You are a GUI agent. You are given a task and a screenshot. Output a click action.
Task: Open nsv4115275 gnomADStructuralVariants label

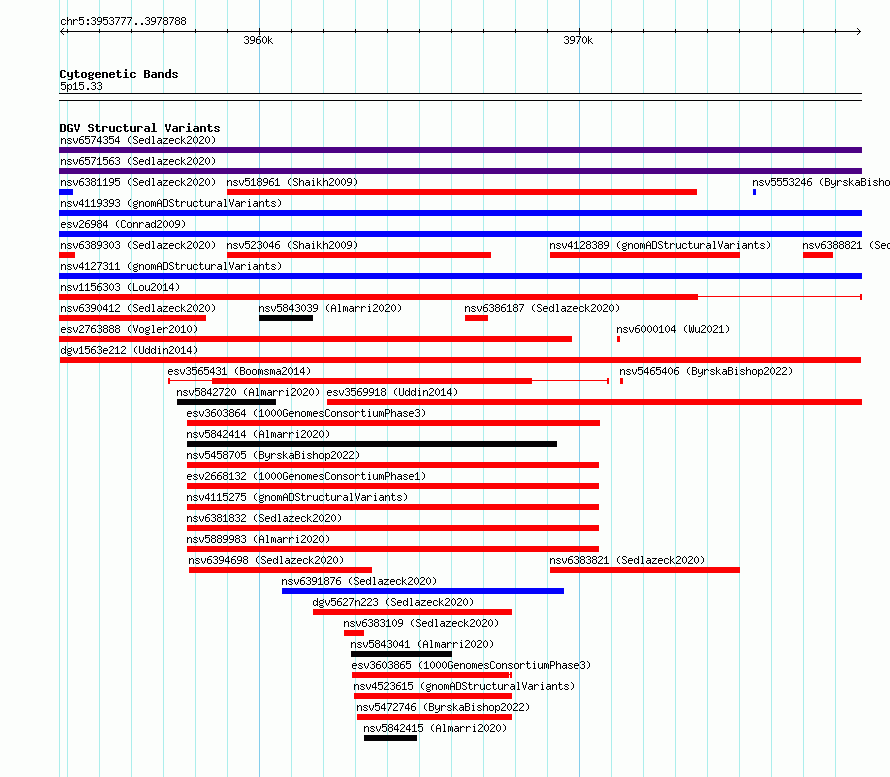pyautogui.click(x=297, y=497)
